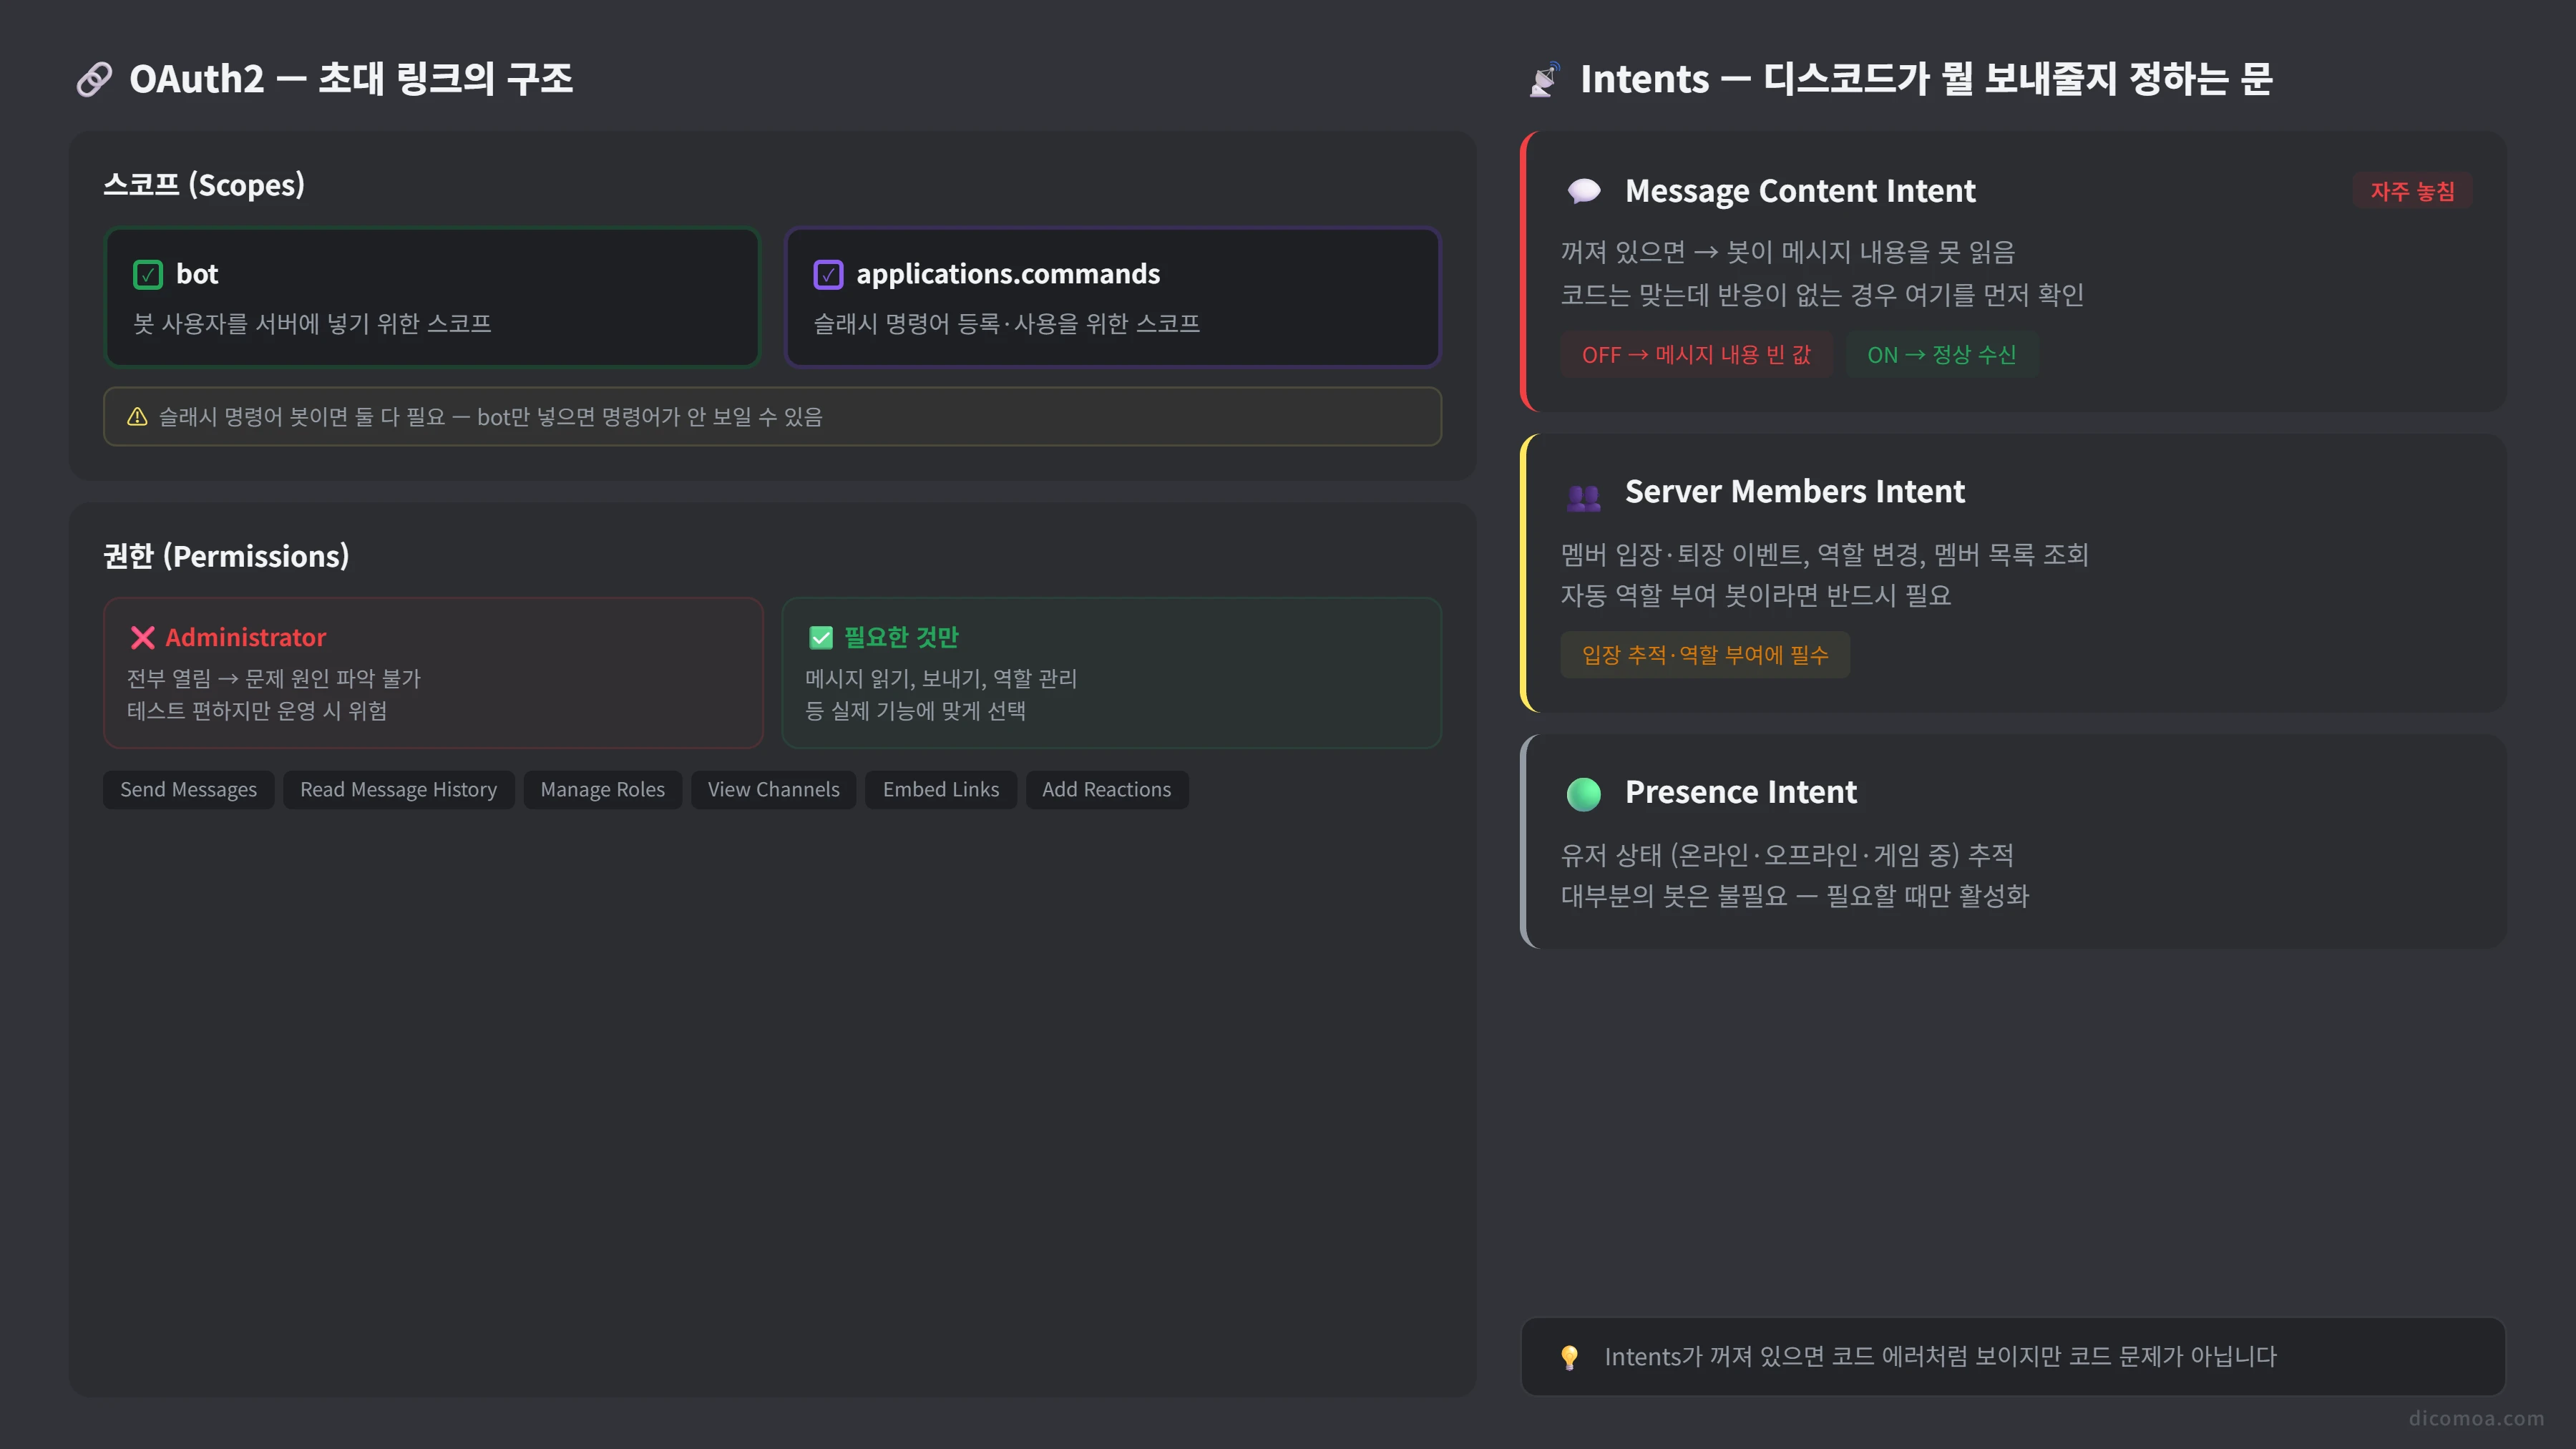2576x1449 pixels.
Task: Click the 권한 (Permissions) section heading
Action: [227, 556]
